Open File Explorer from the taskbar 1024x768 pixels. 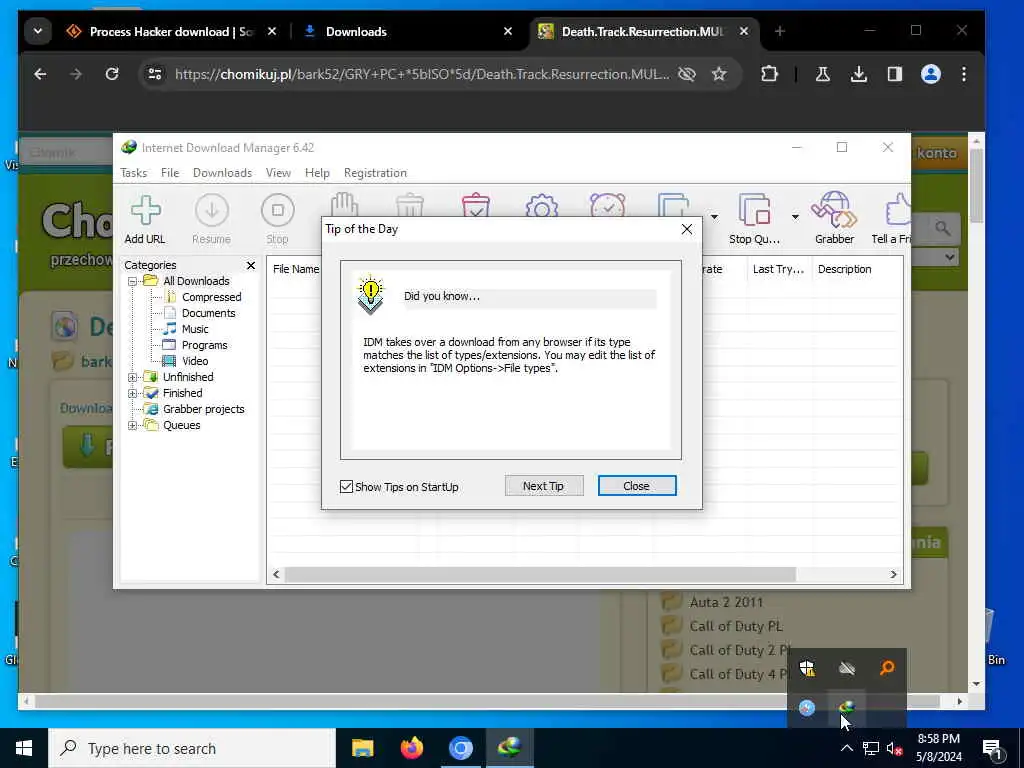point(362,748)
